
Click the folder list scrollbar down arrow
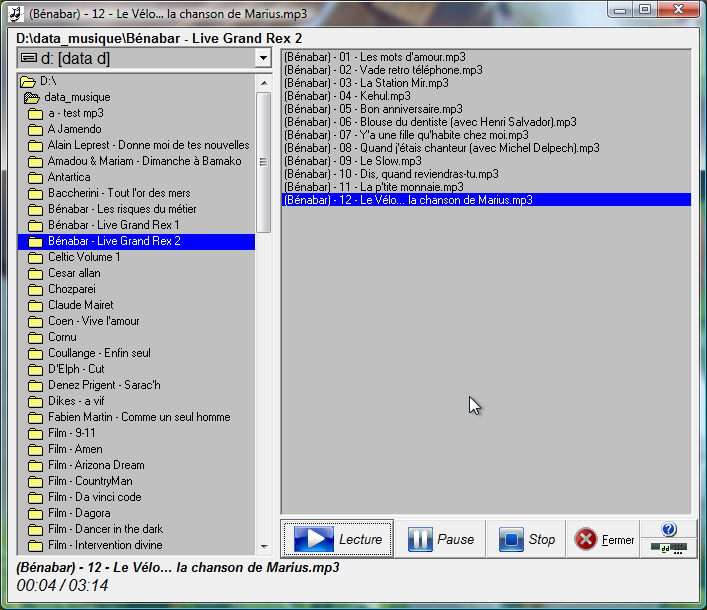click(x=264, y=547)
